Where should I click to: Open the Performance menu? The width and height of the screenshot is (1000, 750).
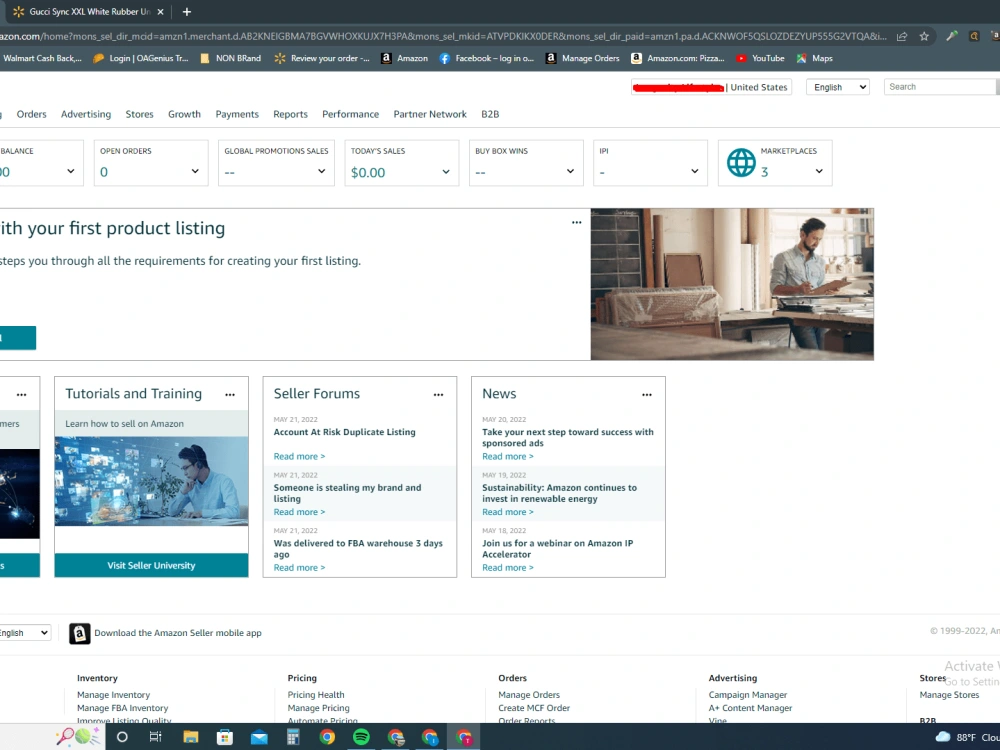pyautogui.click(x=350, y=114)
